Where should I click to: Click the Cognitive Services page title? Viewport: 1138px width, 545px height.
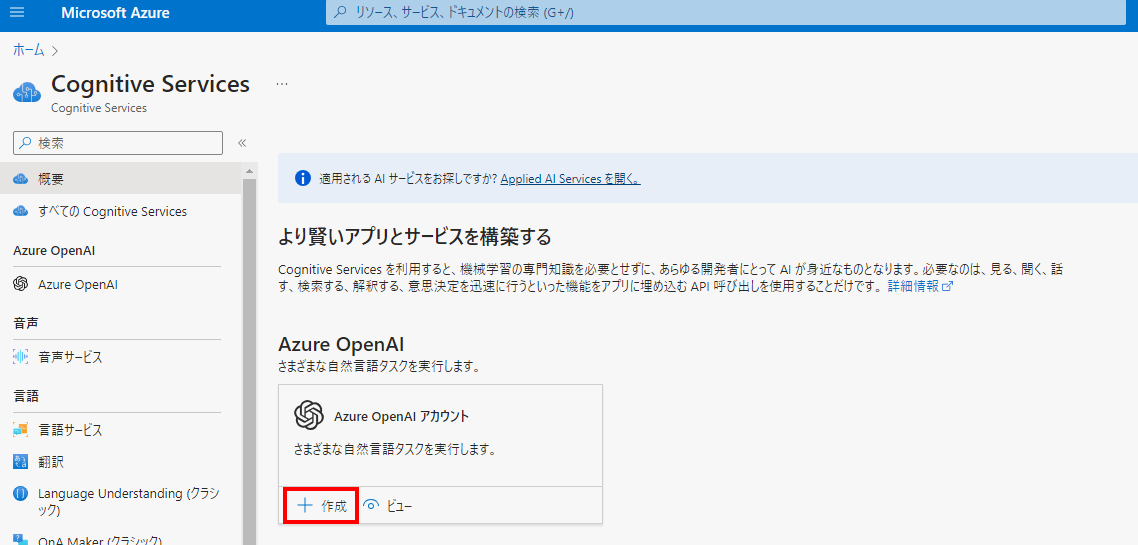click(x=150, y=84)
